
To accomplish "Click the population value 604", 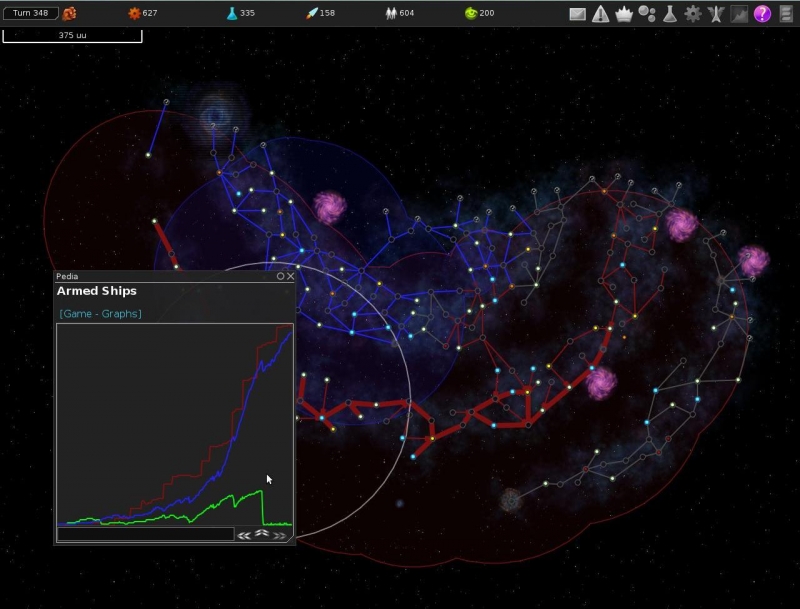I will pos(407,13).
